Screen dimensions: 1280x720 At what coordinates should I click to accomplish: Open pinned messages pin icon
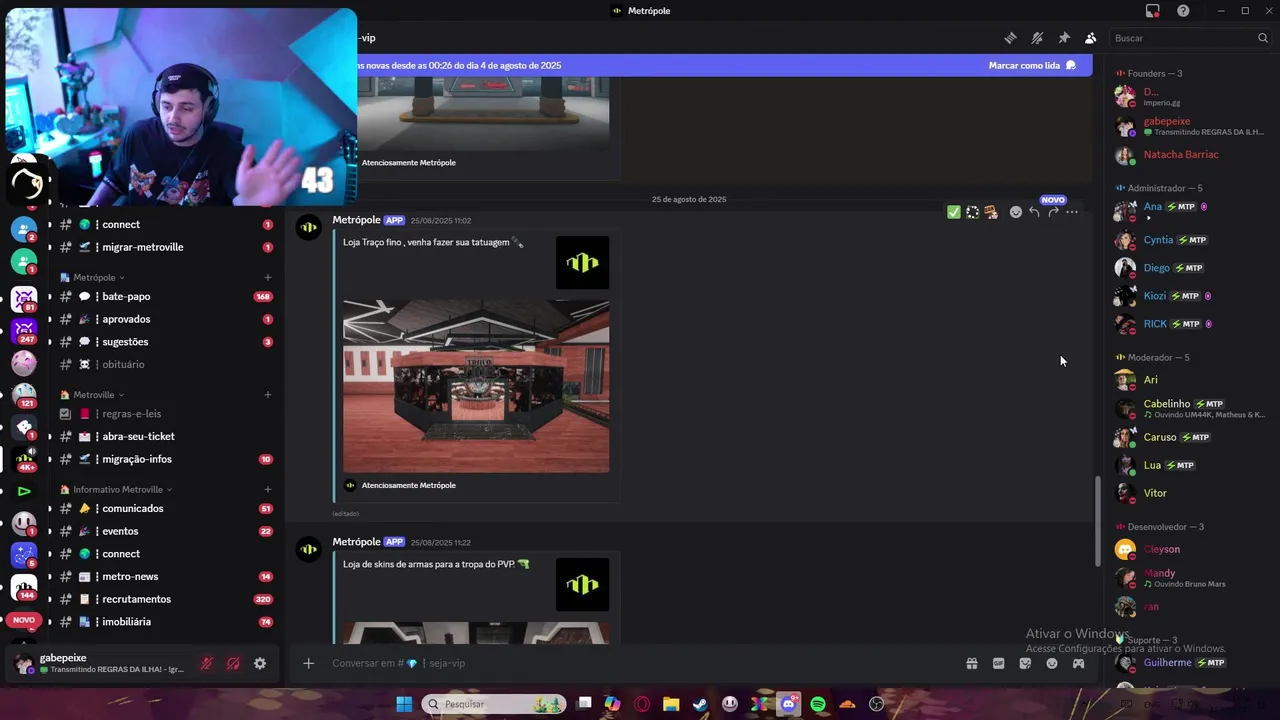click(1064, 38)
